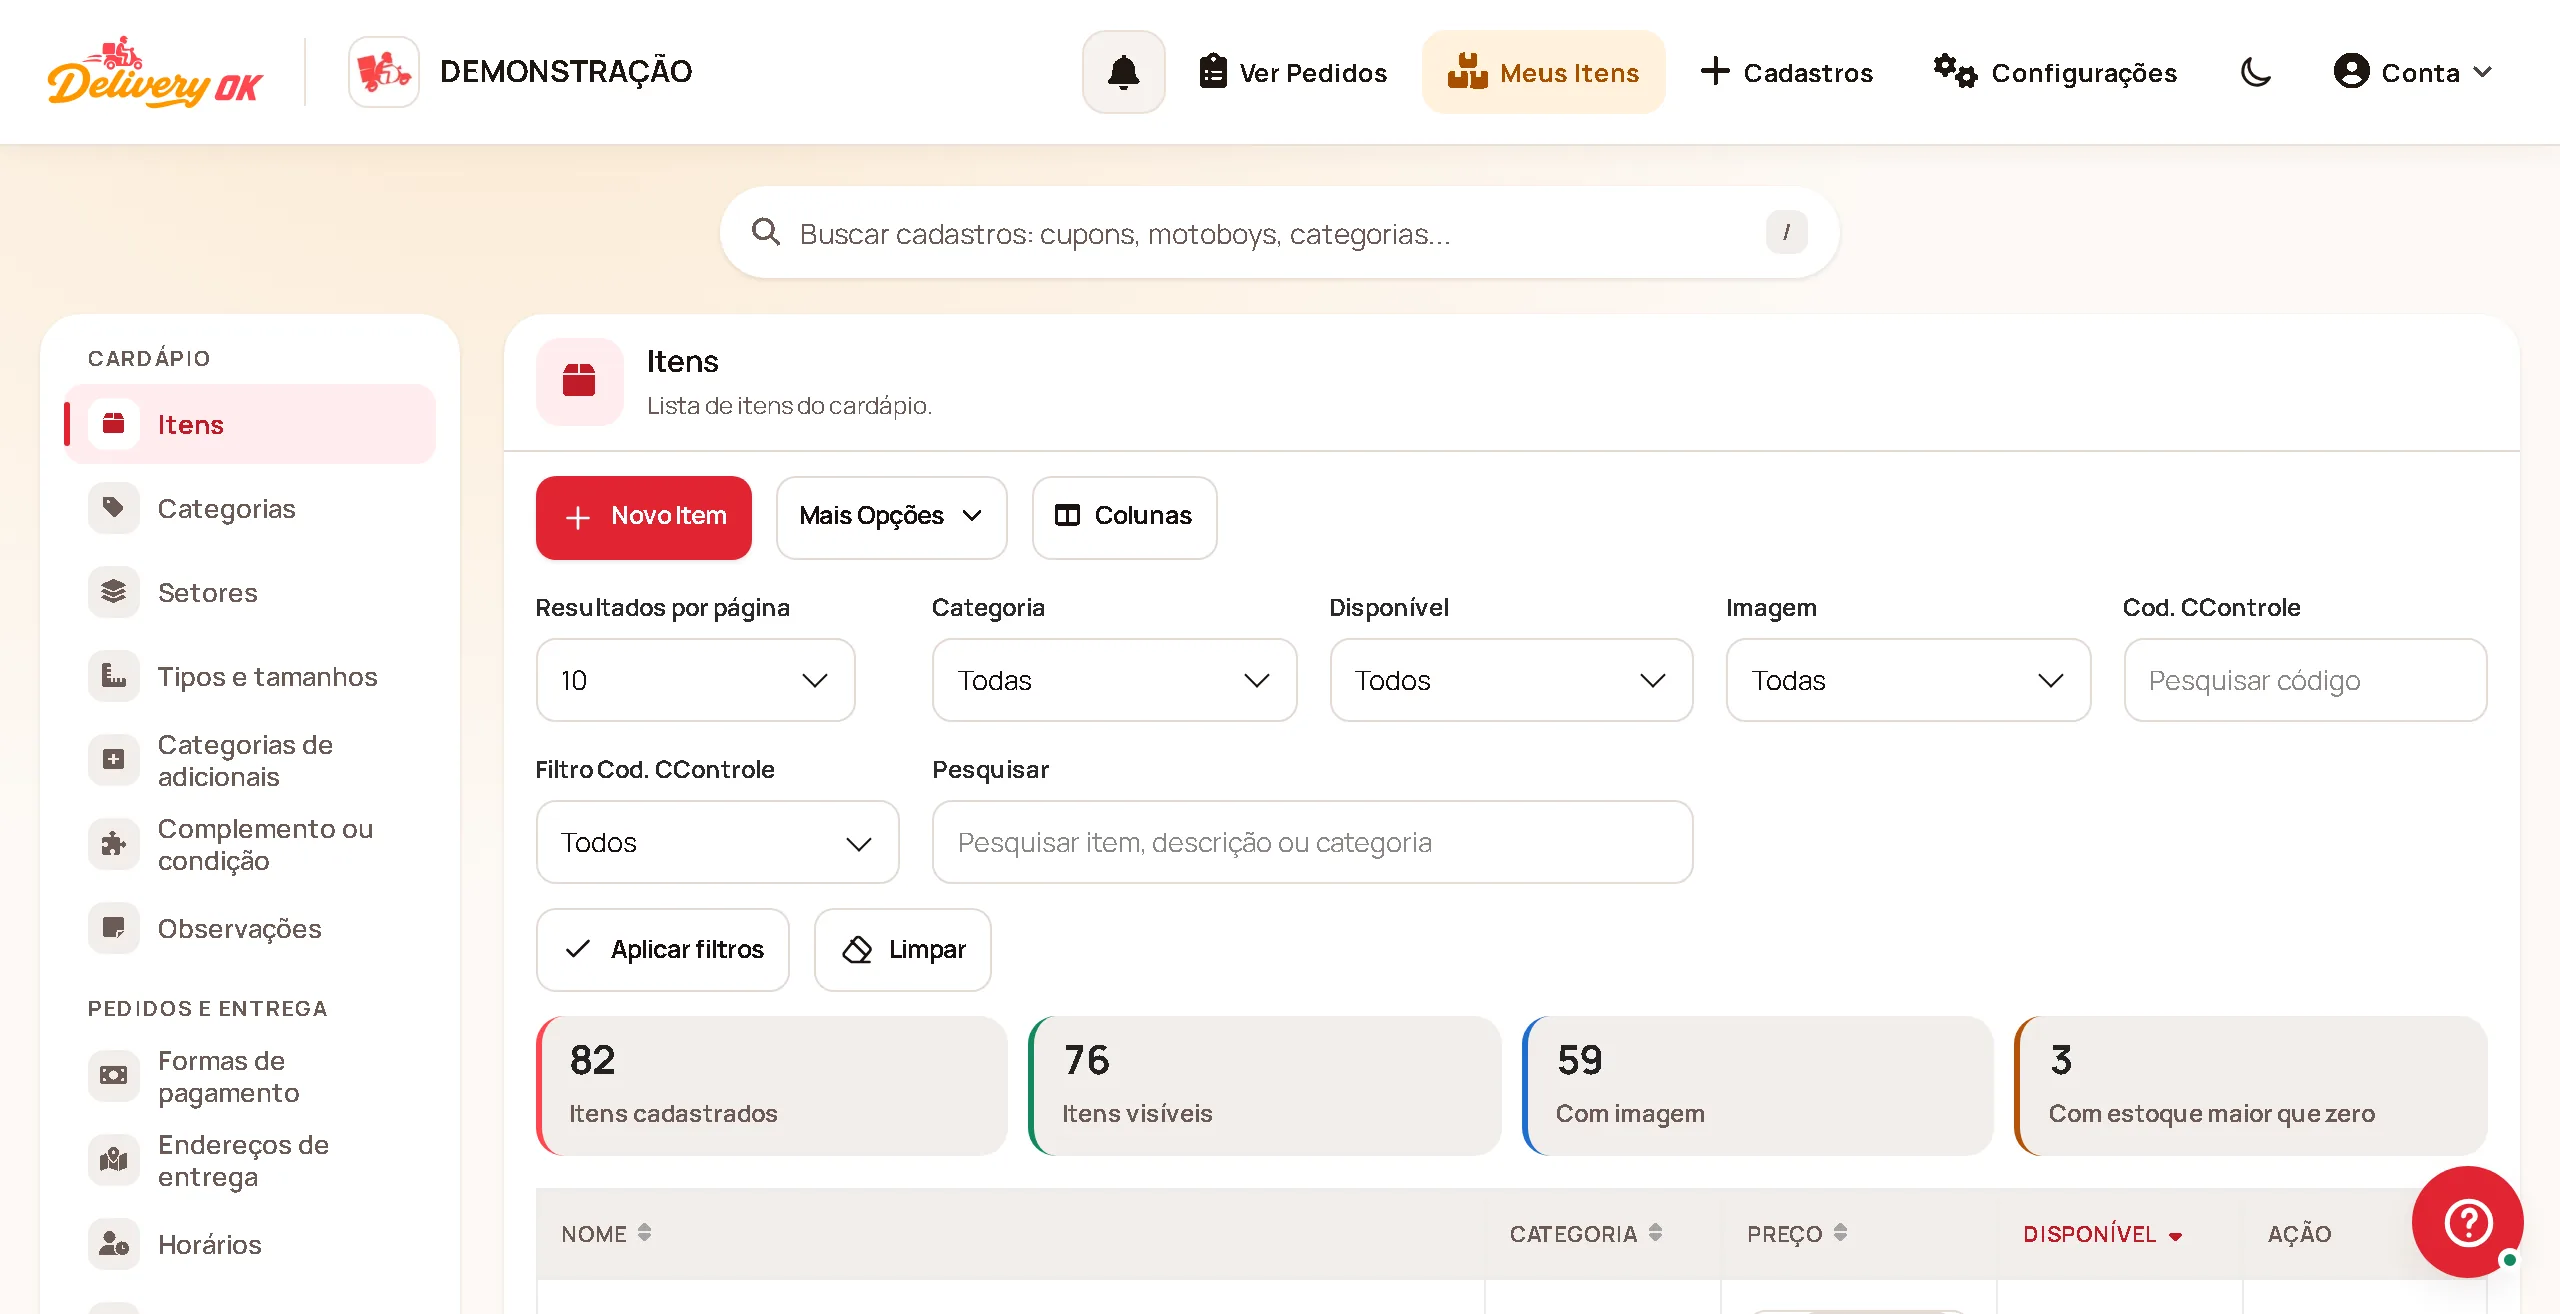Click the Conta user avatar icon
The width and height of the screenshot is (2560, 1314).
(2351, 72)
